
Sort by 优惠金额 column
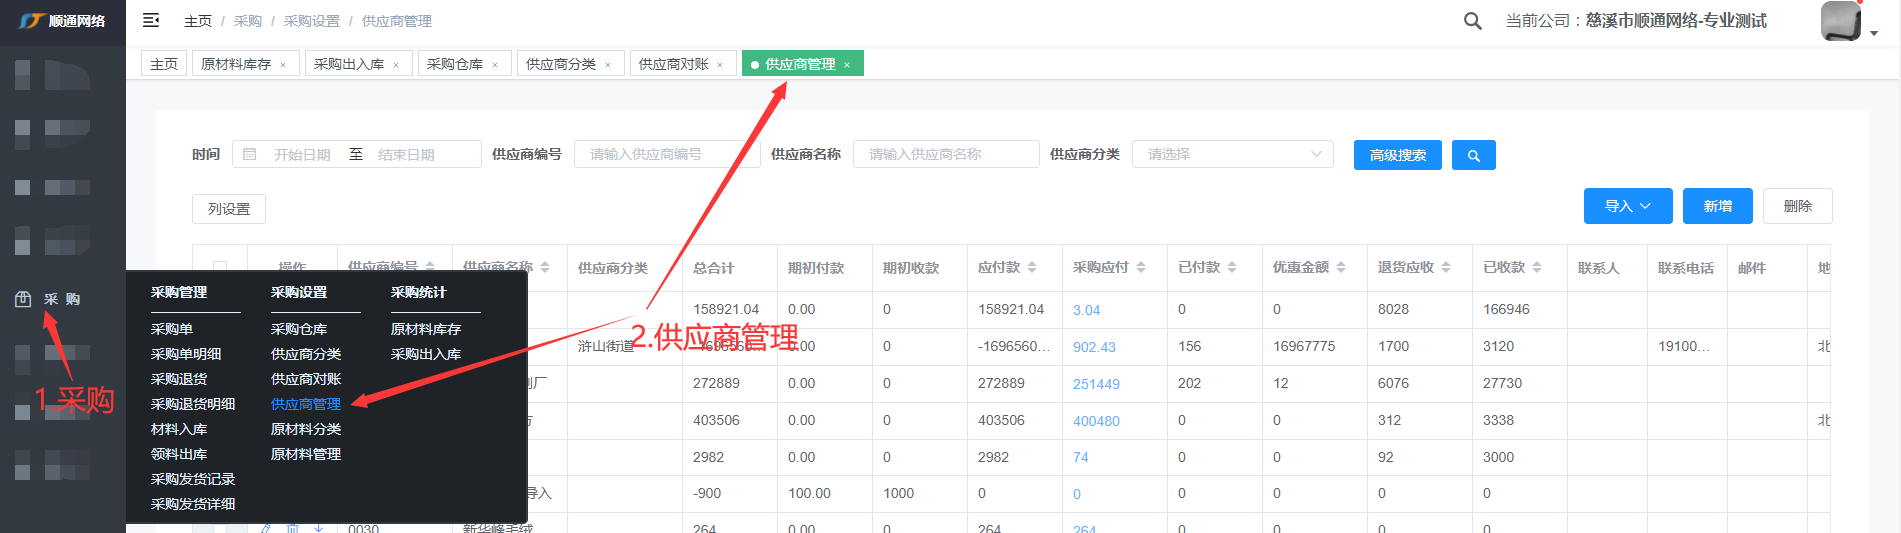coord(1341,267)
